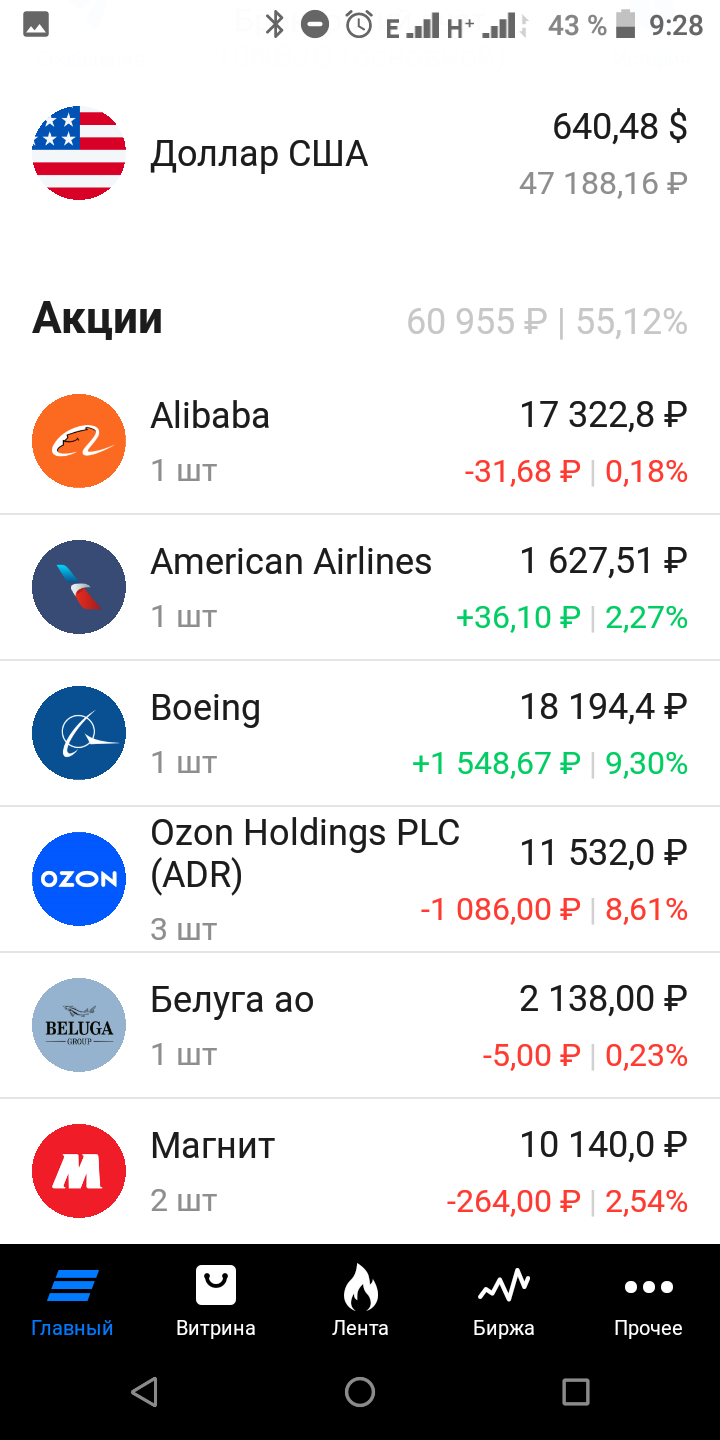Open the Прочее menu tab
This screenshot has width=720, height=1440.
click(x=648, y=1300)
